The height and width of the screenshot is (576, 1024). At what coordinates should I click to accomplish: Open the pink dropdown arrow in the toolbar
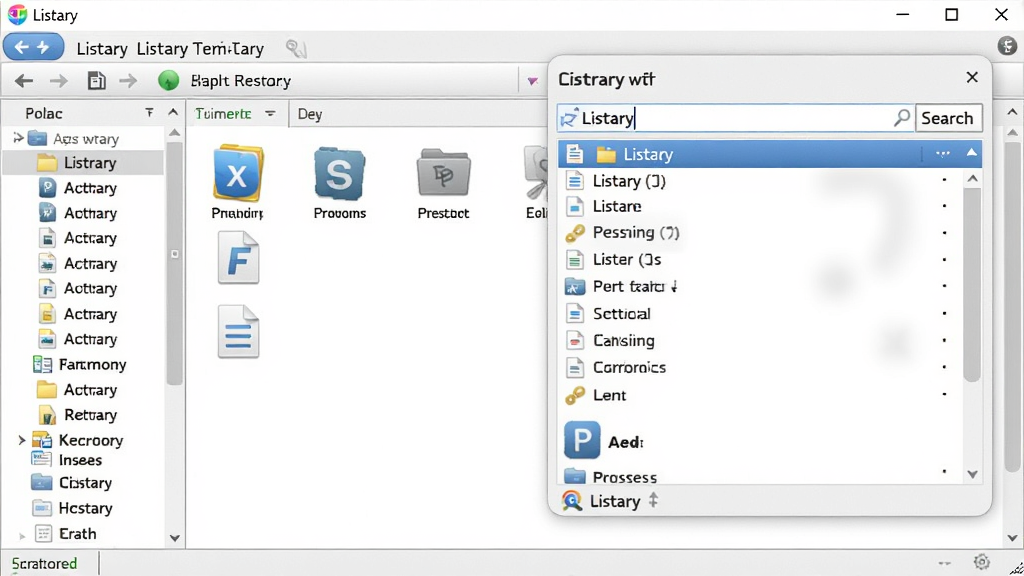point(533,81)
